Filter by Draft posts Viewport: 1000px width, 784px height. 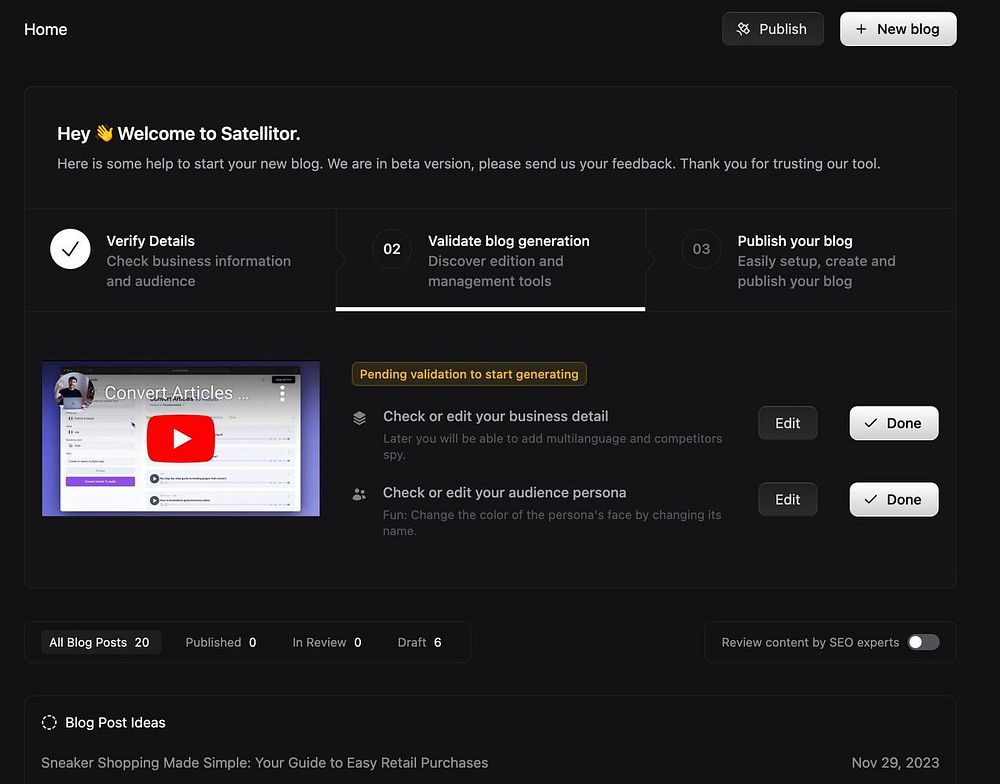click(x=419, y=642)
